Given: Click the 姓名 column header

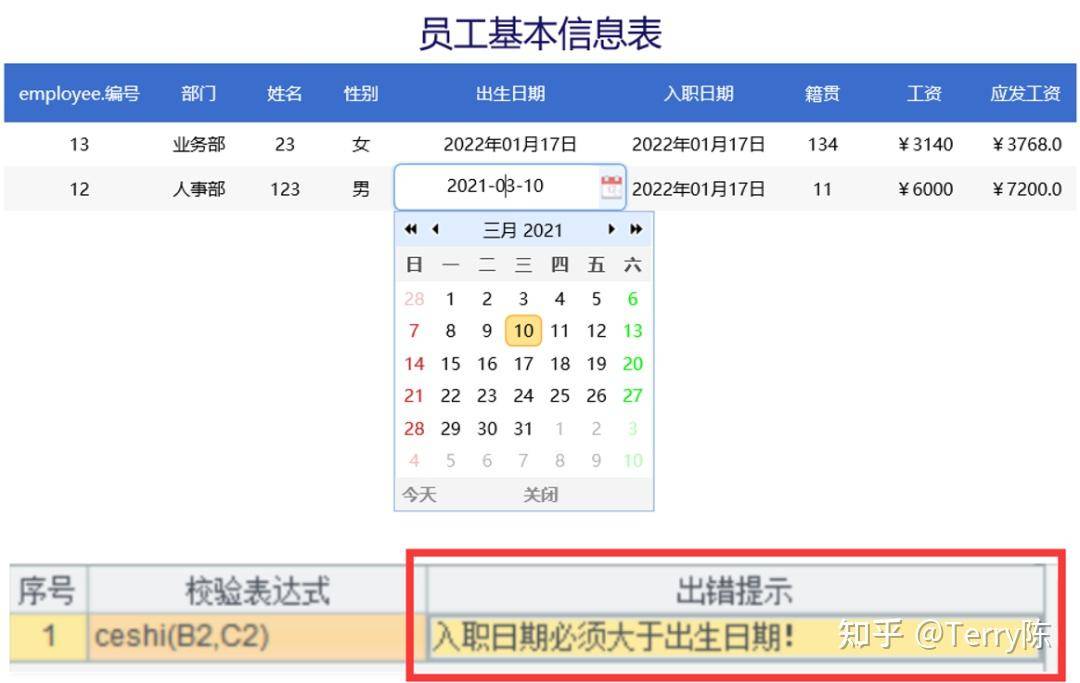Looking at the screenshot, I should click(x=284, y=93).
